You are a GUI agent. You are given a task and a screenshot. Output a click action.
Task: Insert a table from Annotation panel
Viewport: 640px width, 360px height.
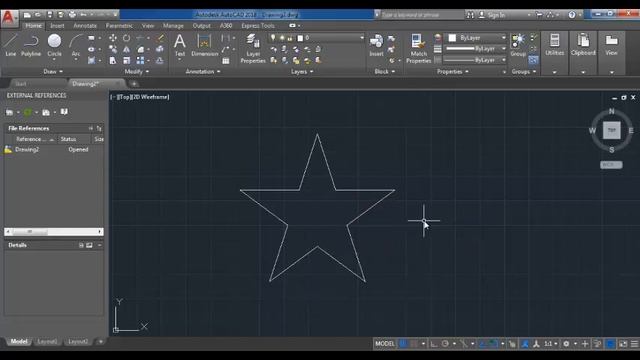226,61
